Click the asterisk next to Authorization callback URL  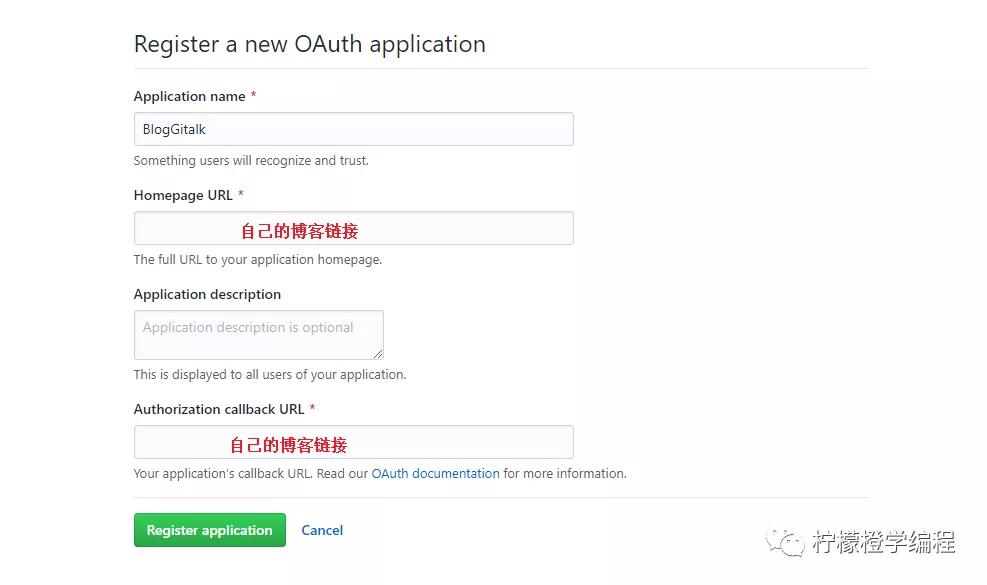[x=311, y=408]
